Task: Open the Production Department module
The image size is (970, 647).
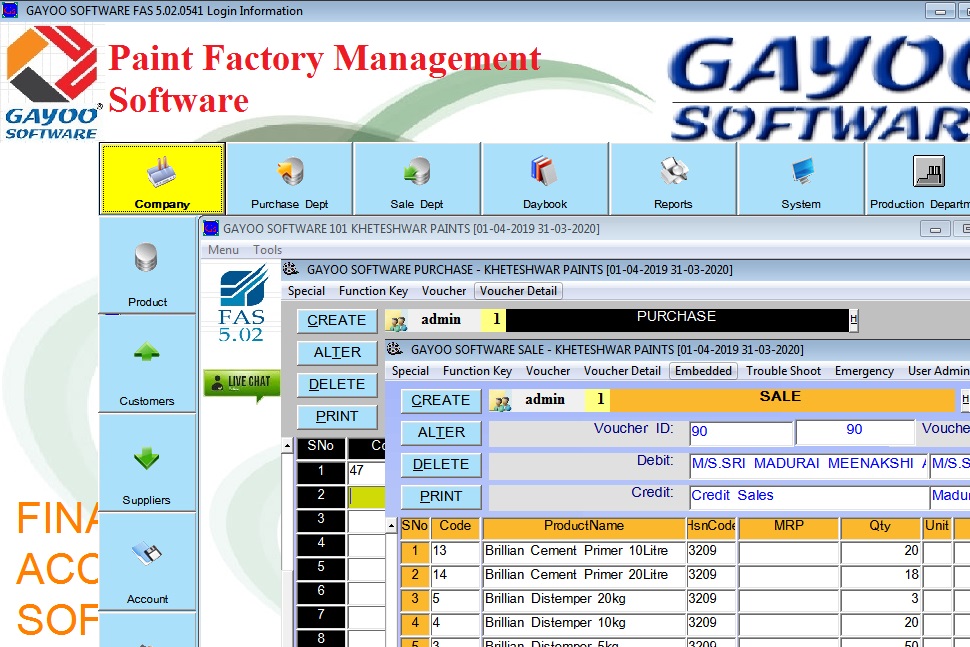Action: (x=918, y=179)
